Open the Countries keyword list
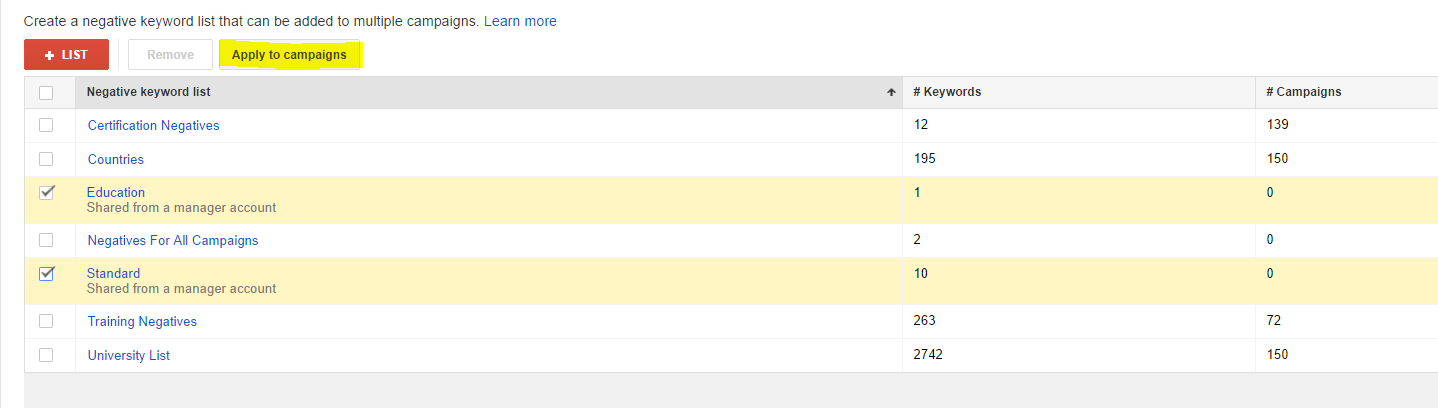Image resolution: width=1438 pixels, height=408 pixels. pos(116,159)
